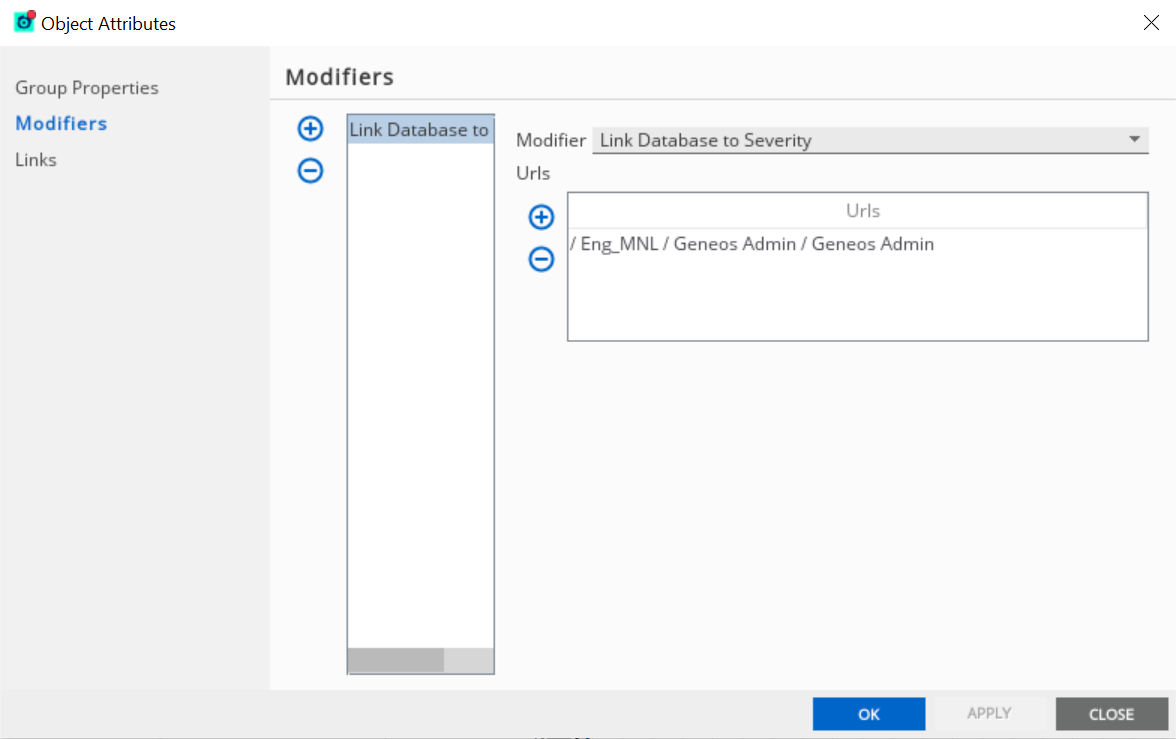Switch to the Links section
The height and width of the screenshot is (739, 1176).
pyautogui.click(x=36, y=160)
